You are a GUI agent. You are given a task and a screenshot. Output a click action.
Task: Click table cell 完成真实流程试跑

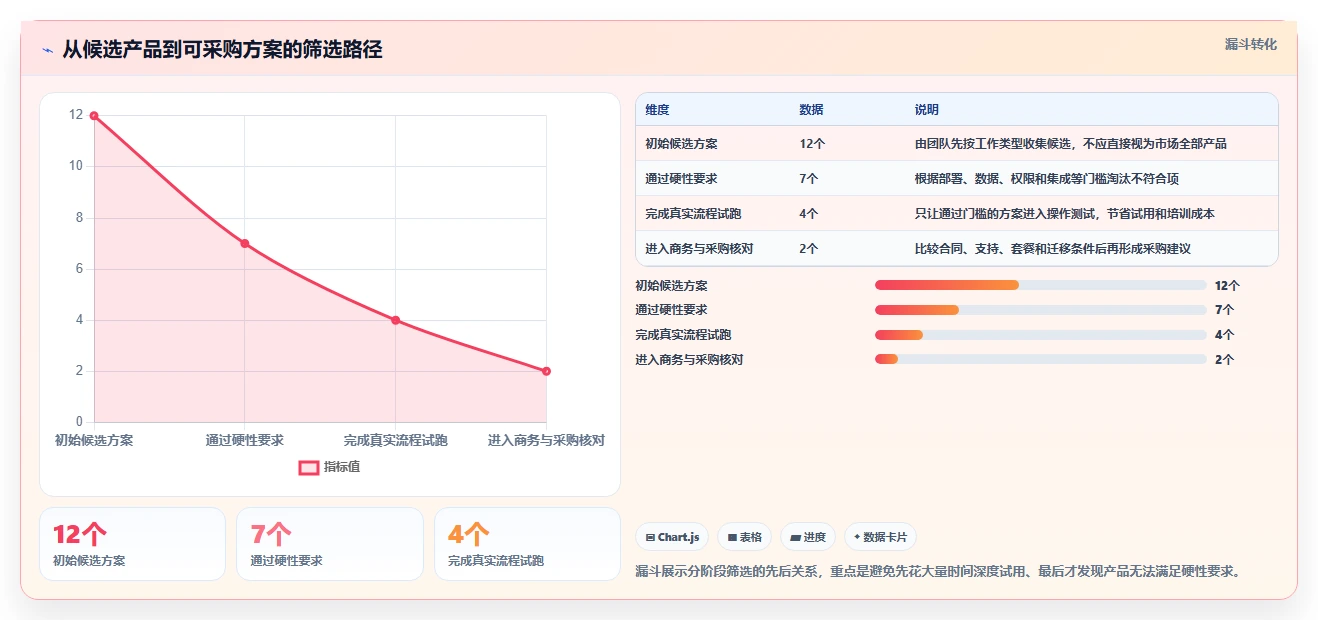[x=693, y=214]
